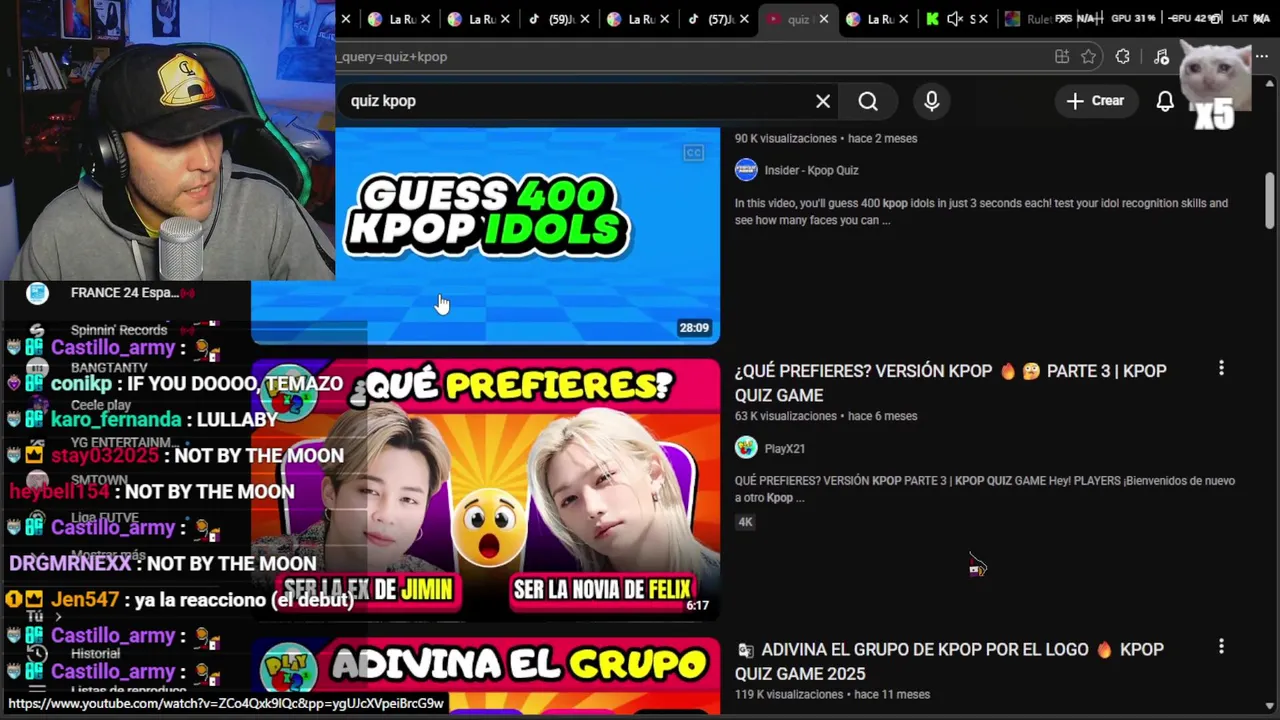Image resolution: width=1280 pixels, height=720 pixels.
Task: Click the 28:09 duration badge
Action: pos(694,328)
